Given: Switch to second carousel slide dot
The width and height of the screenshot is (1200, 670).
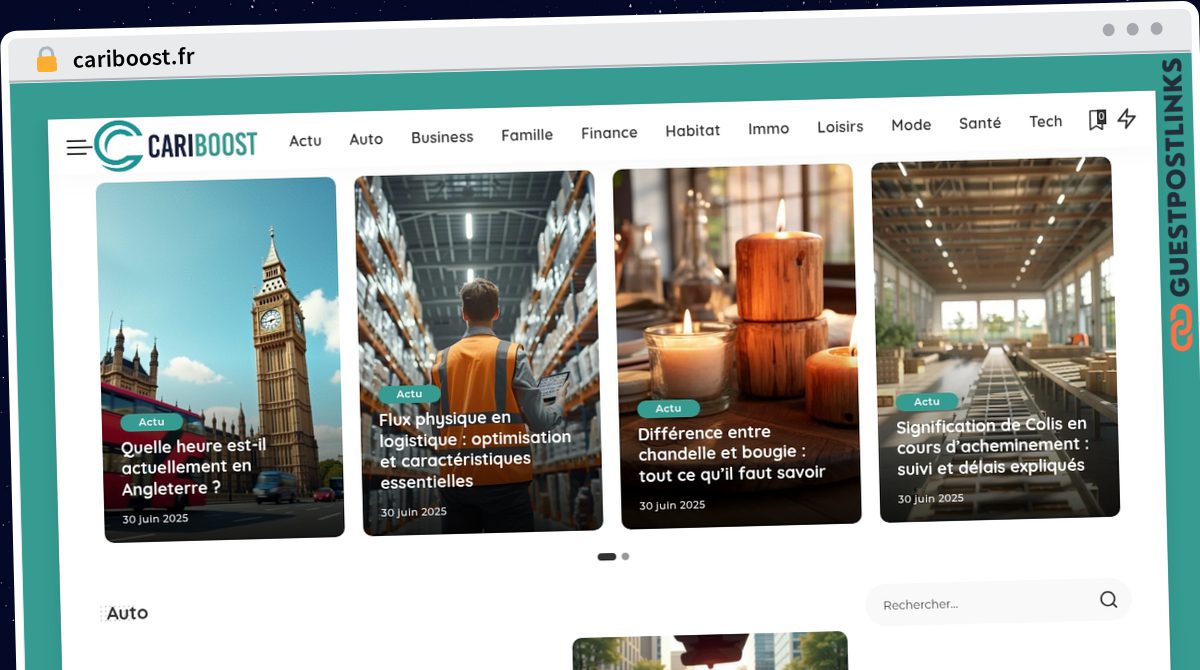Looking at the screenshot, I should coord(625,556).
